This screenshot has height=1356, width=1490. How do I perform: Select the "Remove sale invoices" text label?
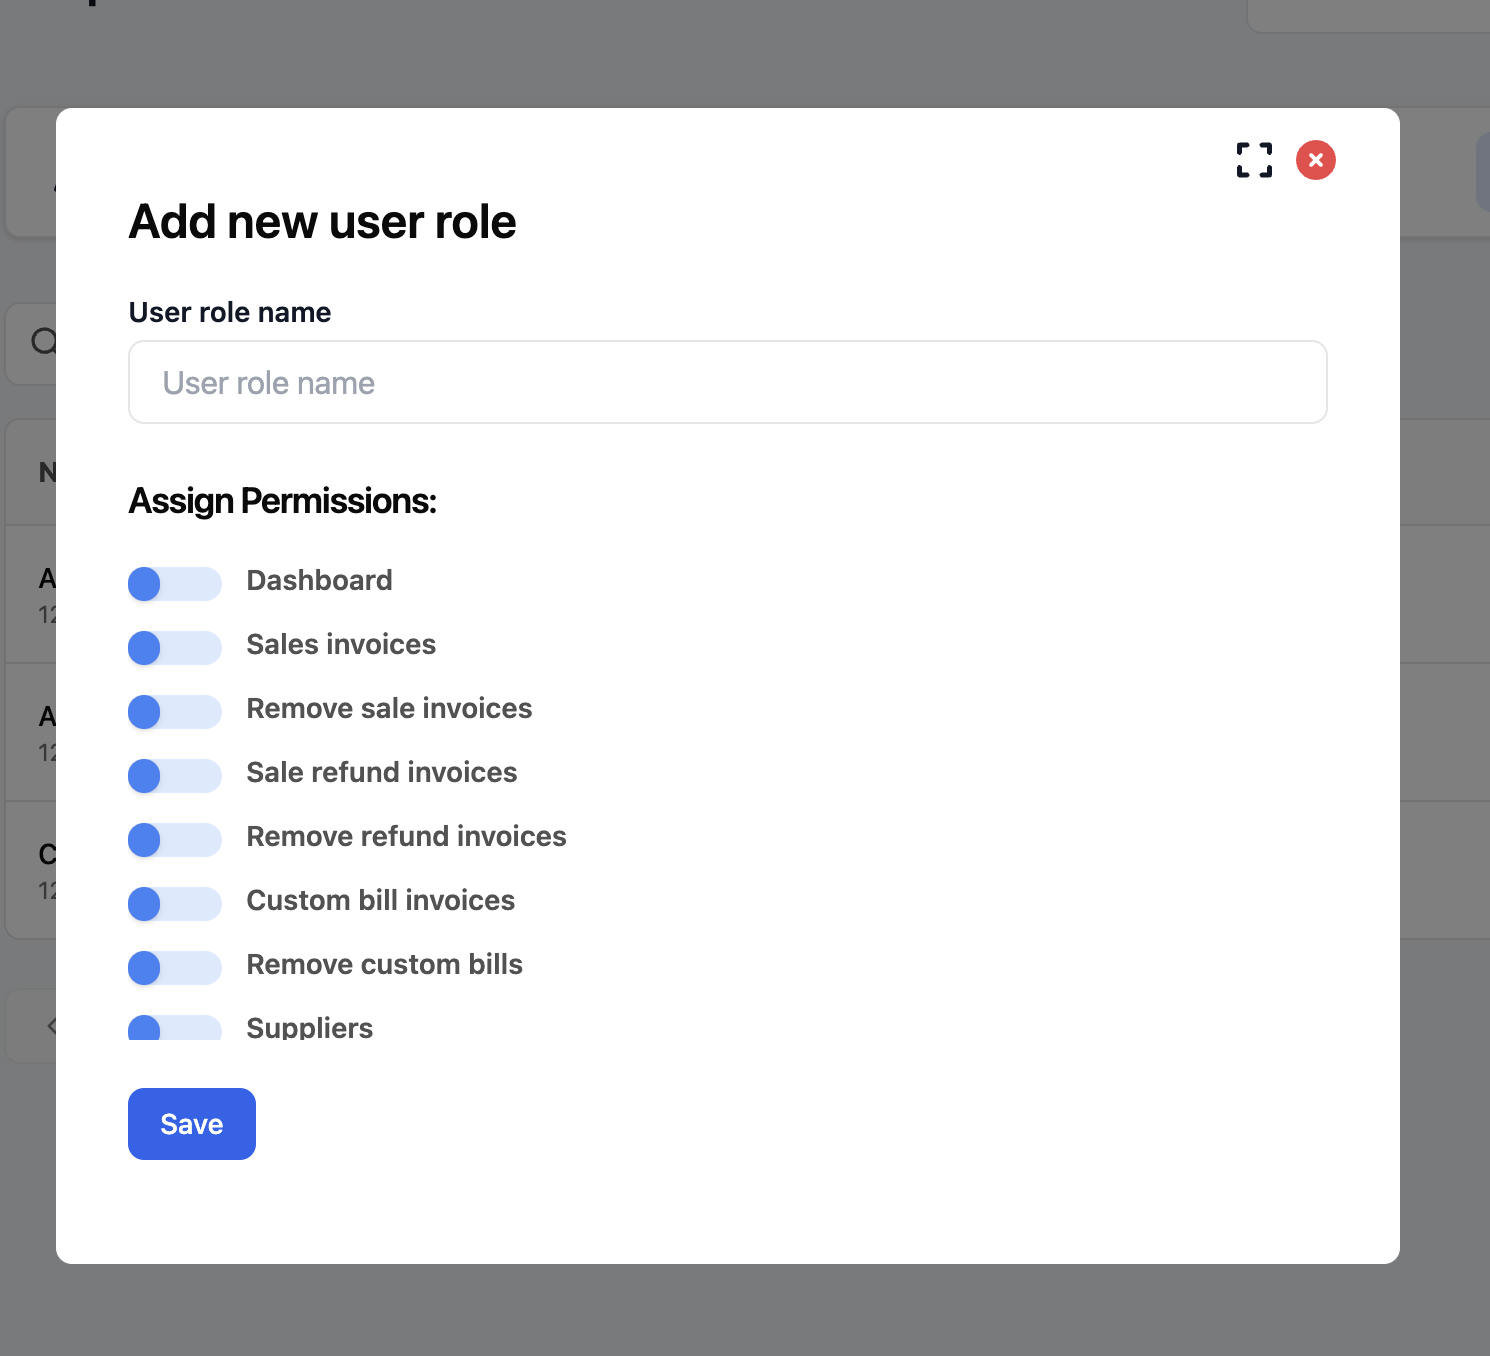point(389,709)
